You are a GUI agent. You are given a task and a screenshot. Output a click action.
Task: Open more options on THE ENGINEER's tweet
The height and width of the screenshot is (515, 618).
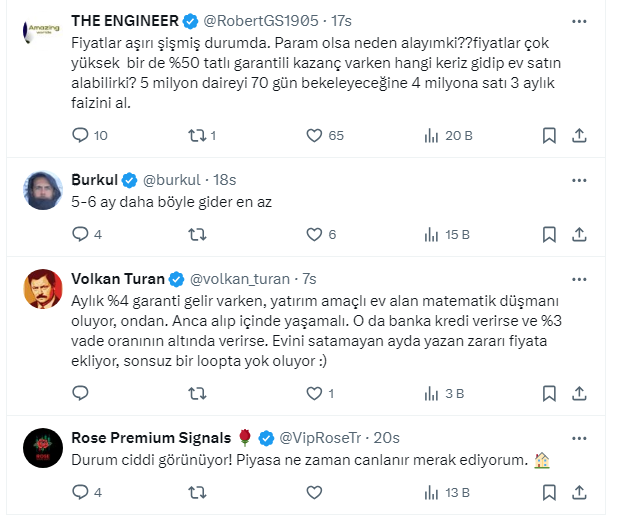click(x=579, y=20)
